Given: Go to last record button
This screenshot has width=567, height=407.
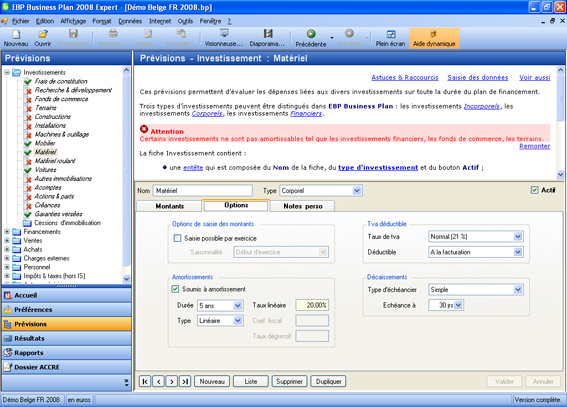Looking at the screenshot, I should click(185, 381).
